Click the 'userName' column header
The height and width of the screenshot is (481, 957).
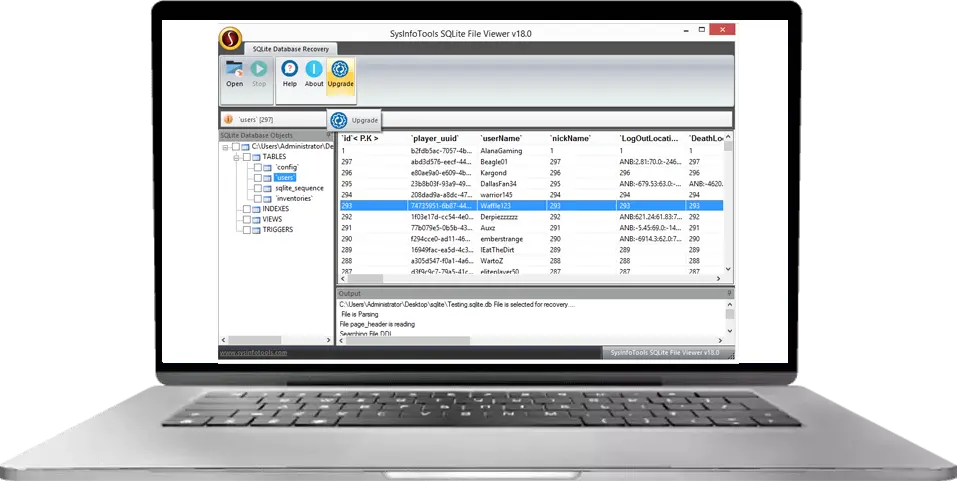[x=502, y=138]
